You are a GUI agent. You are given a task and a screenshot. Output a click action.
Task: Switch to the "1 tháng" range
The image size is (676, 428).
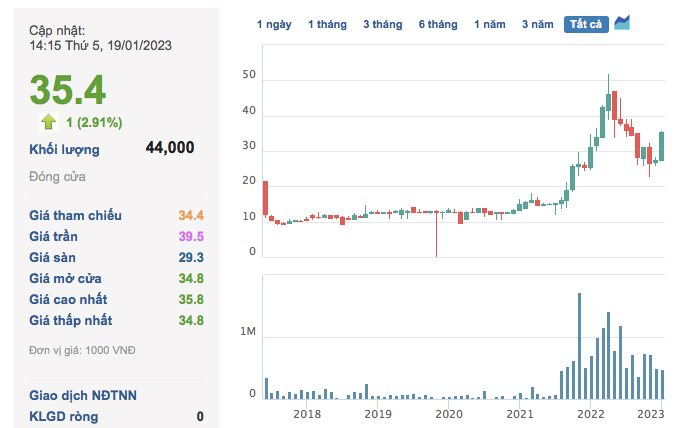click(326, 23)
